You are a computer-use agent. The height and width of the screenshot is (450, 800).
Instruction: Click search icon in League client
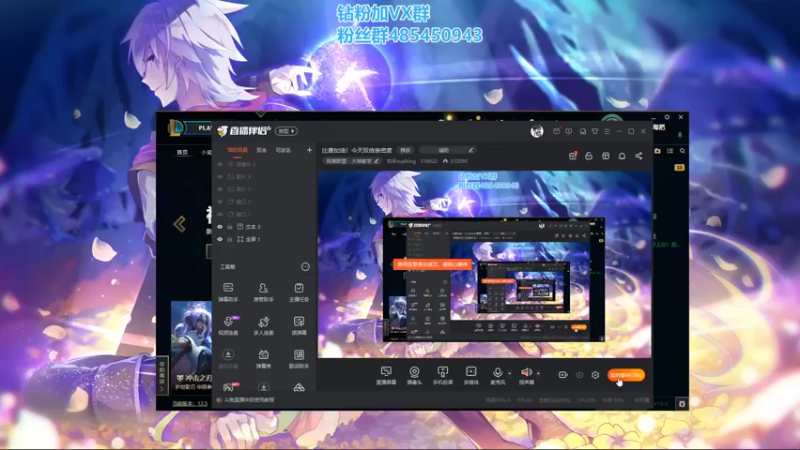coord(682,151)
